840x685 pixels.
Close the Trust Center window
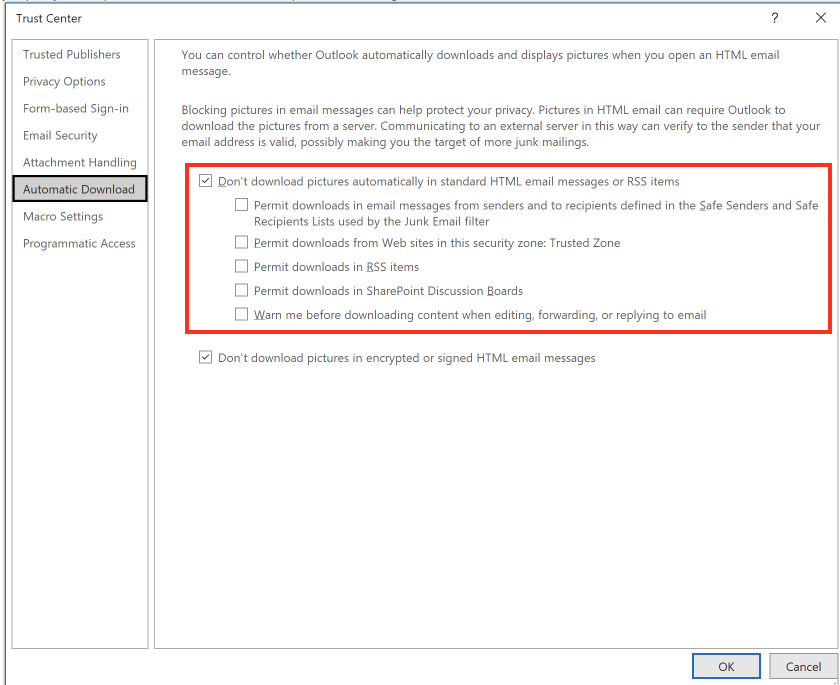(x=820, y=18)
